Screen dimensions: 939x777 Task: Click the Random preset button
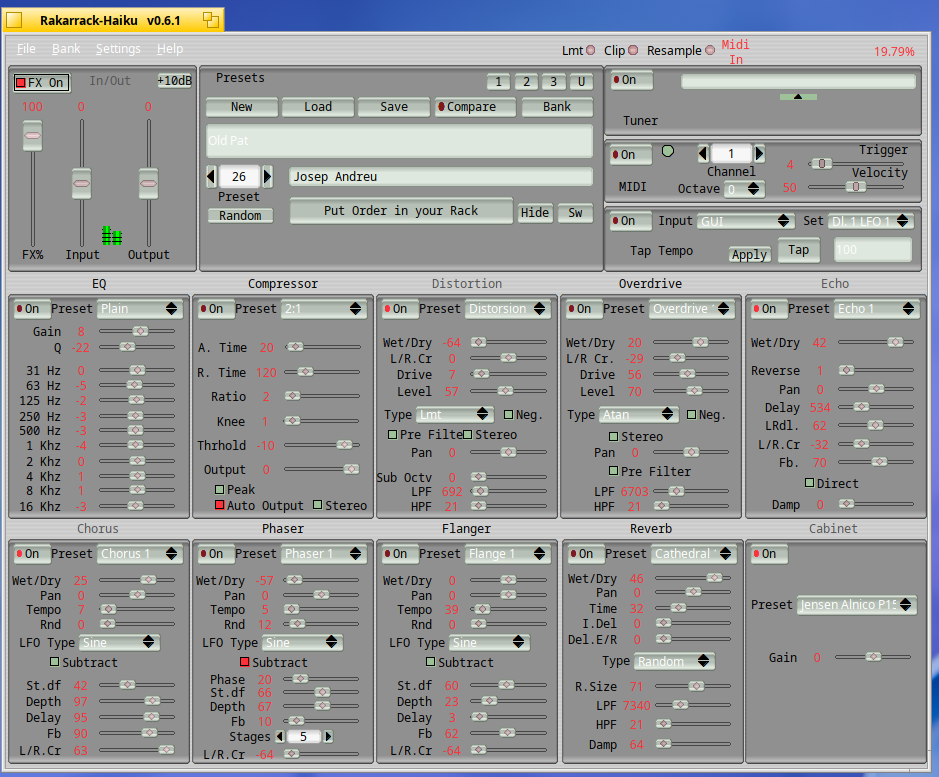click(240, 216)
